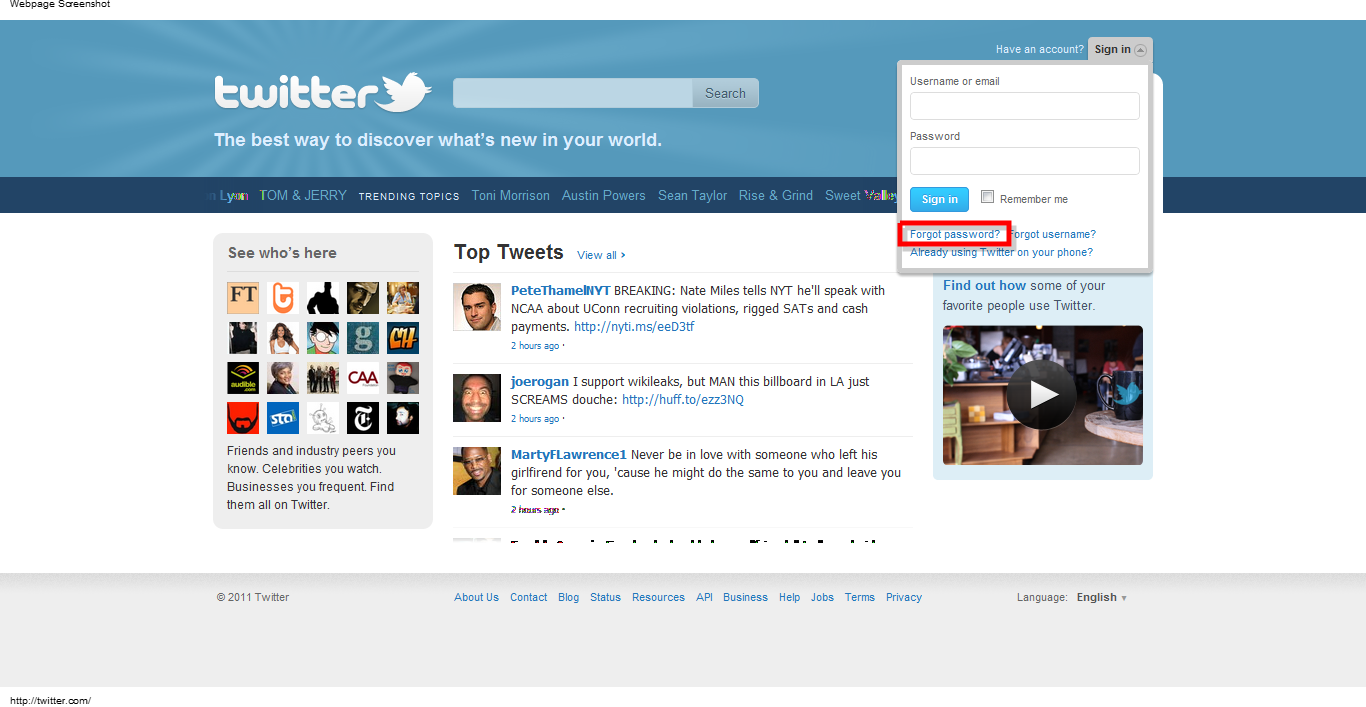This screenshot has width=1366, height=707.
Task: Tick the Remember me checkbox
Action: click(x=988, y=197)
